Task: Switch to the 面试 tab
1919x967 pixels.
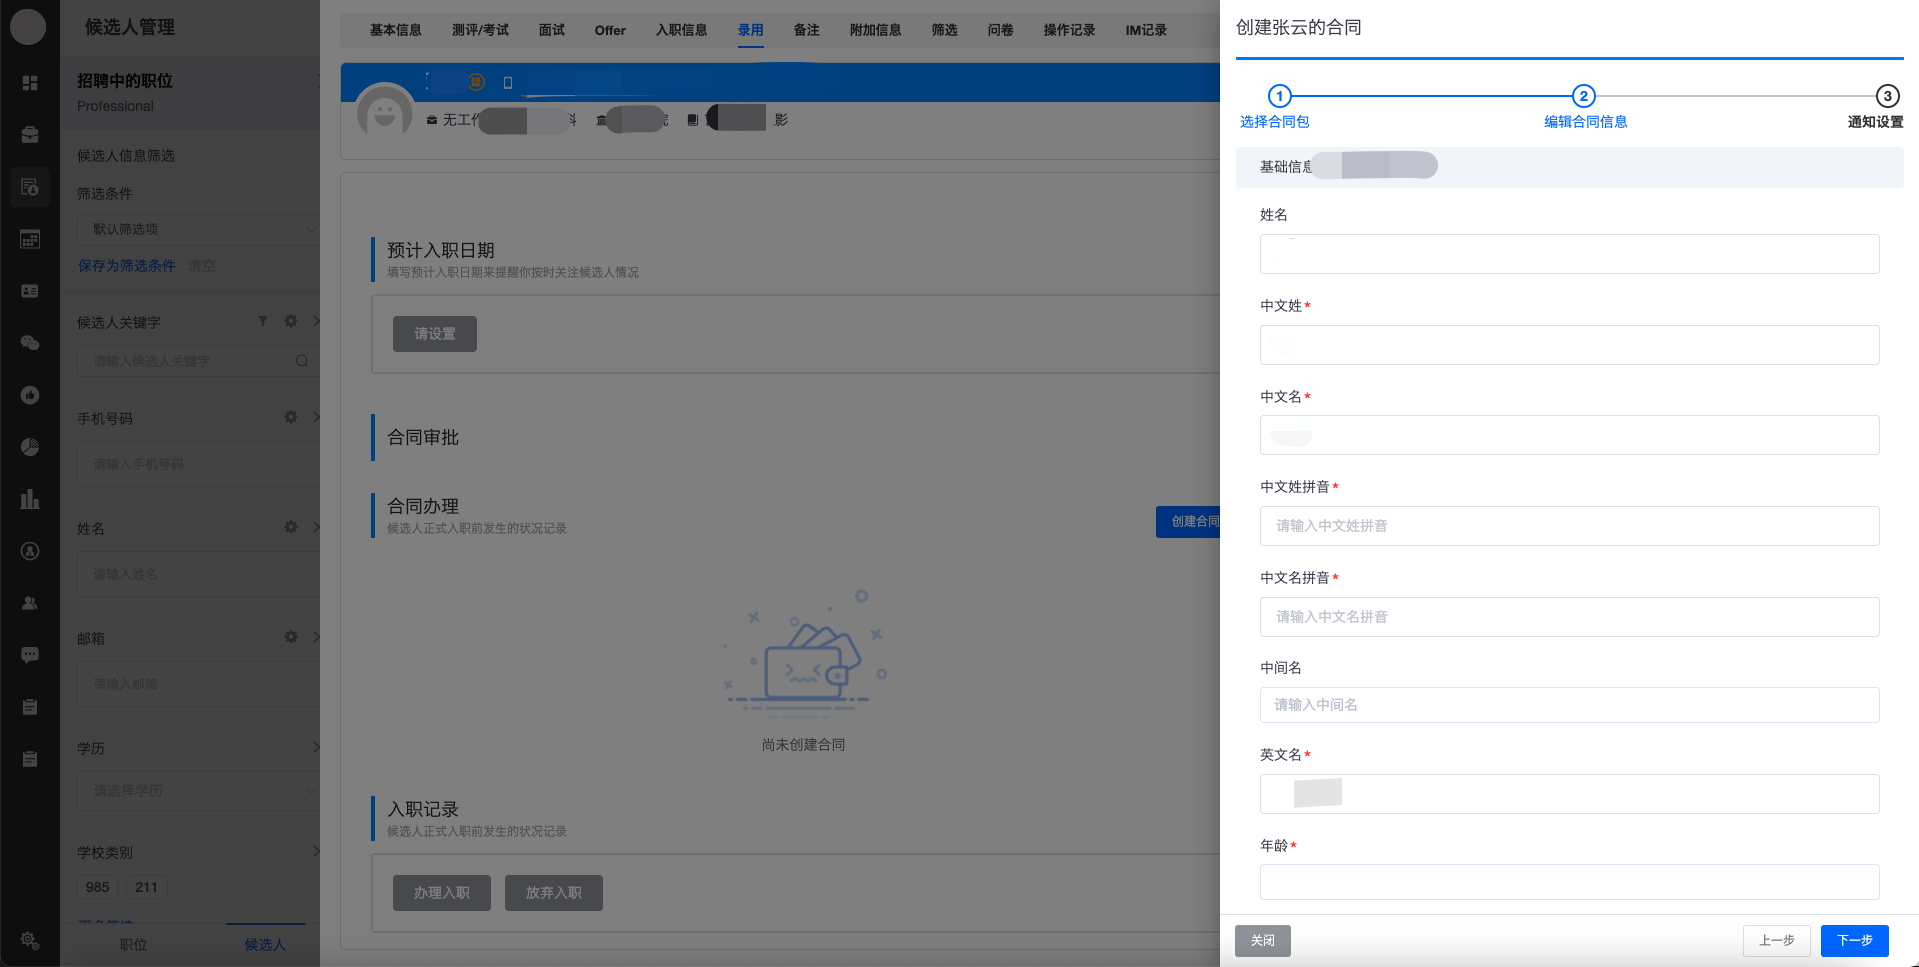Action: [x=552, y=30]
